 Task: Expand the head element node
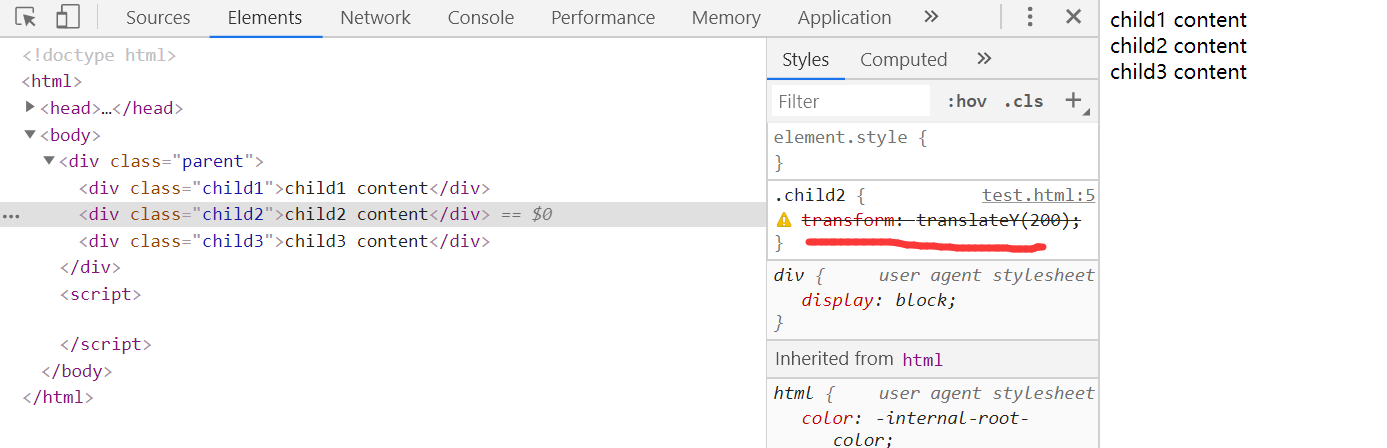(x=31, y=108)
